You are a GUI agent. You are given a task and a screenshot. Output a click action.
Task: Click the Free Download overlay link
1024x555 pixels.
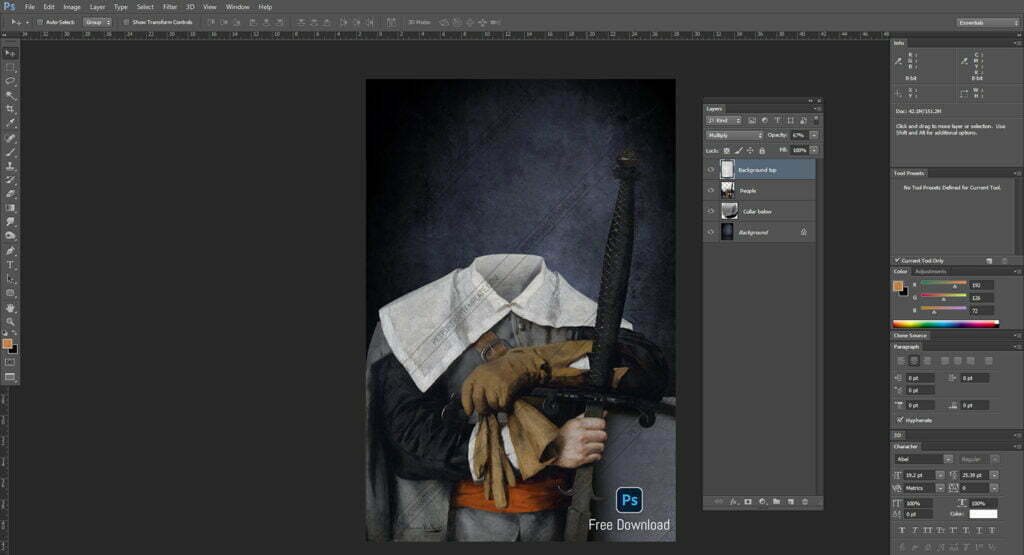[629, 524]
